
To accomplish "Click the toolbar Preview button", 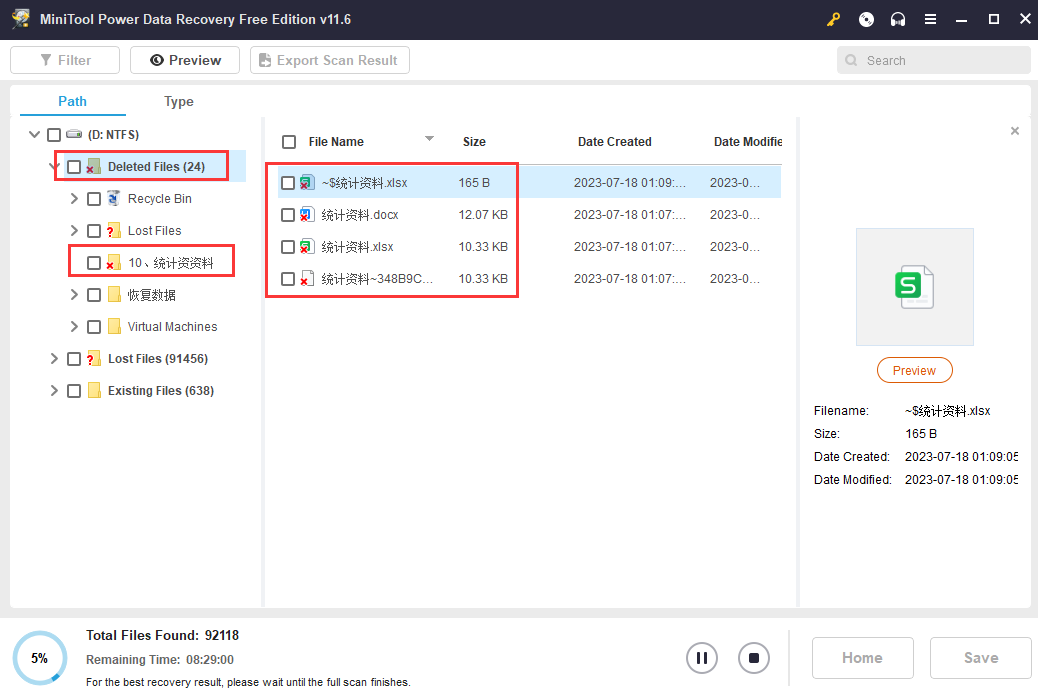I will pos(185,60).
